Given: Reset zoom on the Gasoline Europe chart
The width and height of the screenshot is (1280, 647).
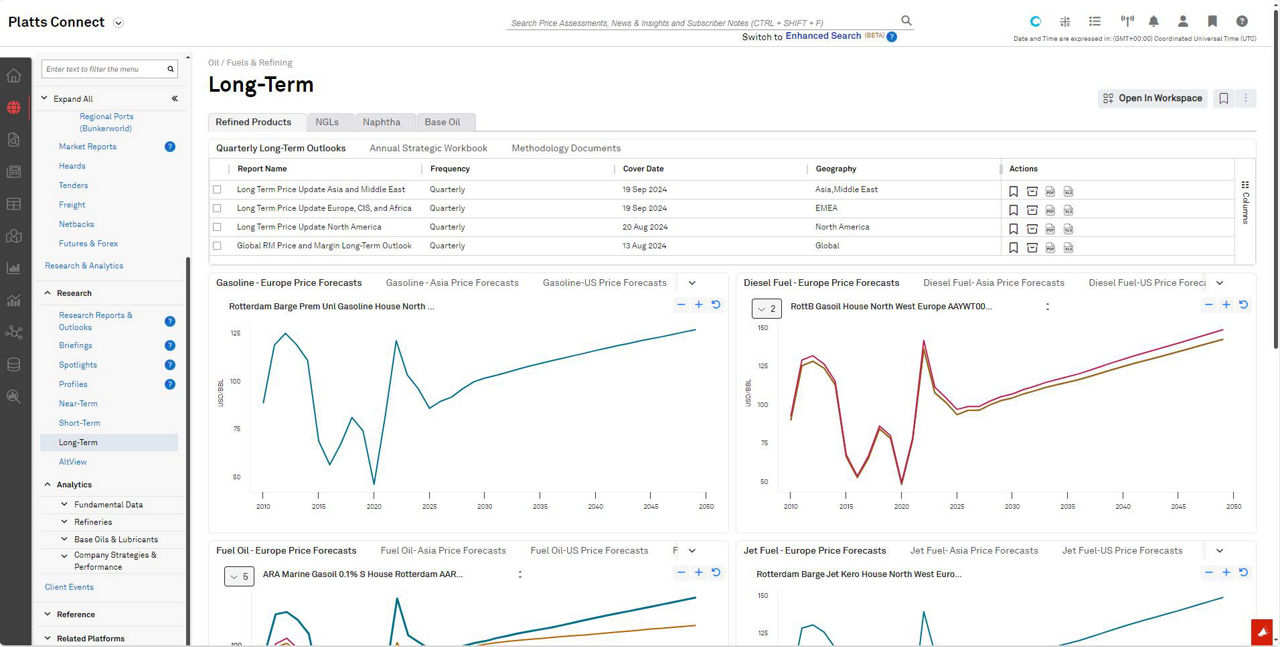Looking at the screenshot, I should click(x=716, y=305).
